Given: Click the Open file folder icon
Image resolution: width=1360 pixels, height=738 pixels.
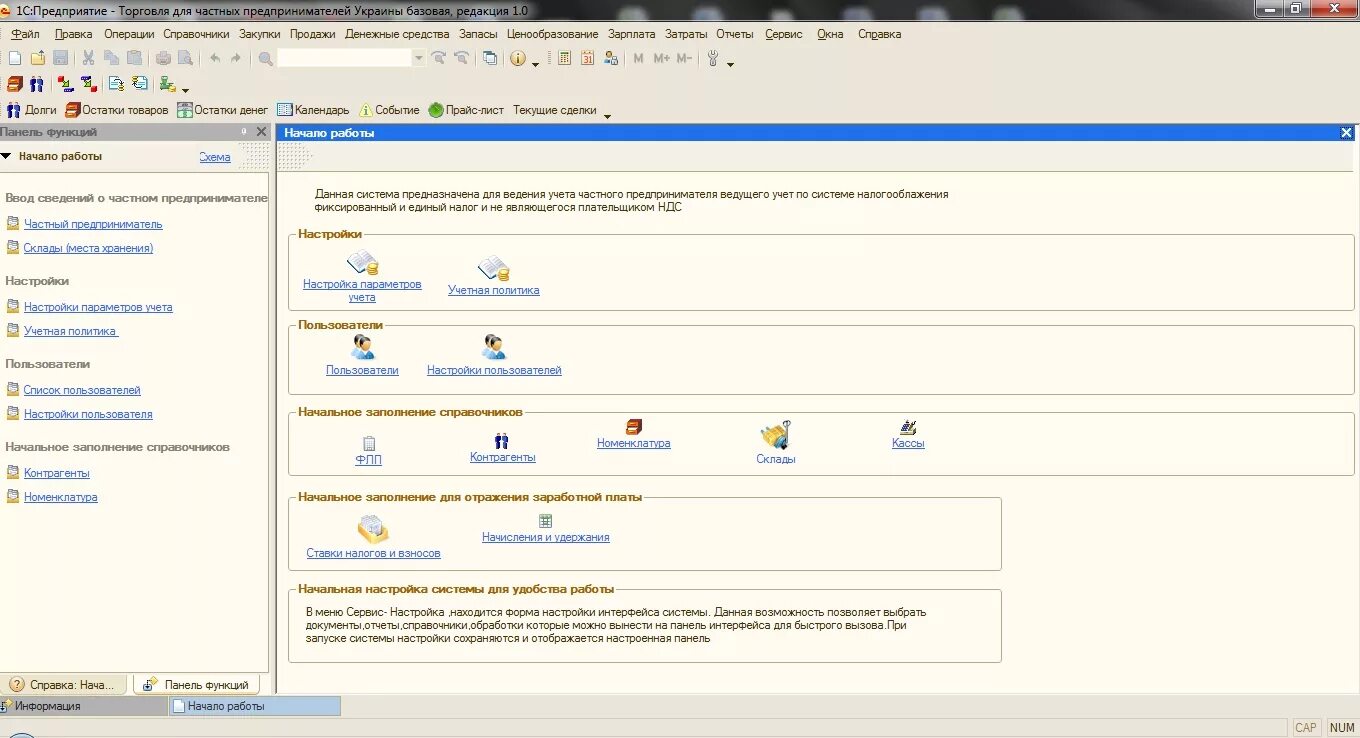Looking at the screenshot, I should [x=38, y=58].
